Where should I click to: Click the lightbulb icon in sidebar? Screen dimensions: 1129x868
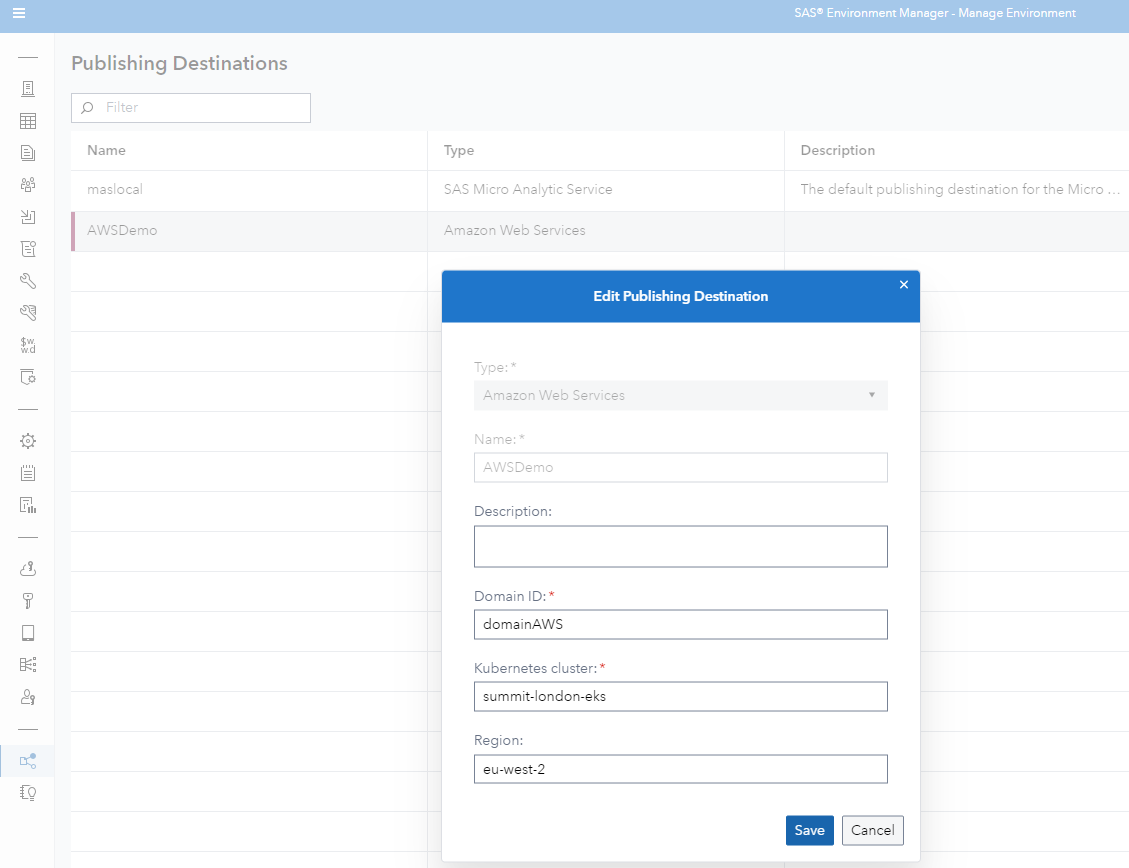[28, 793]
